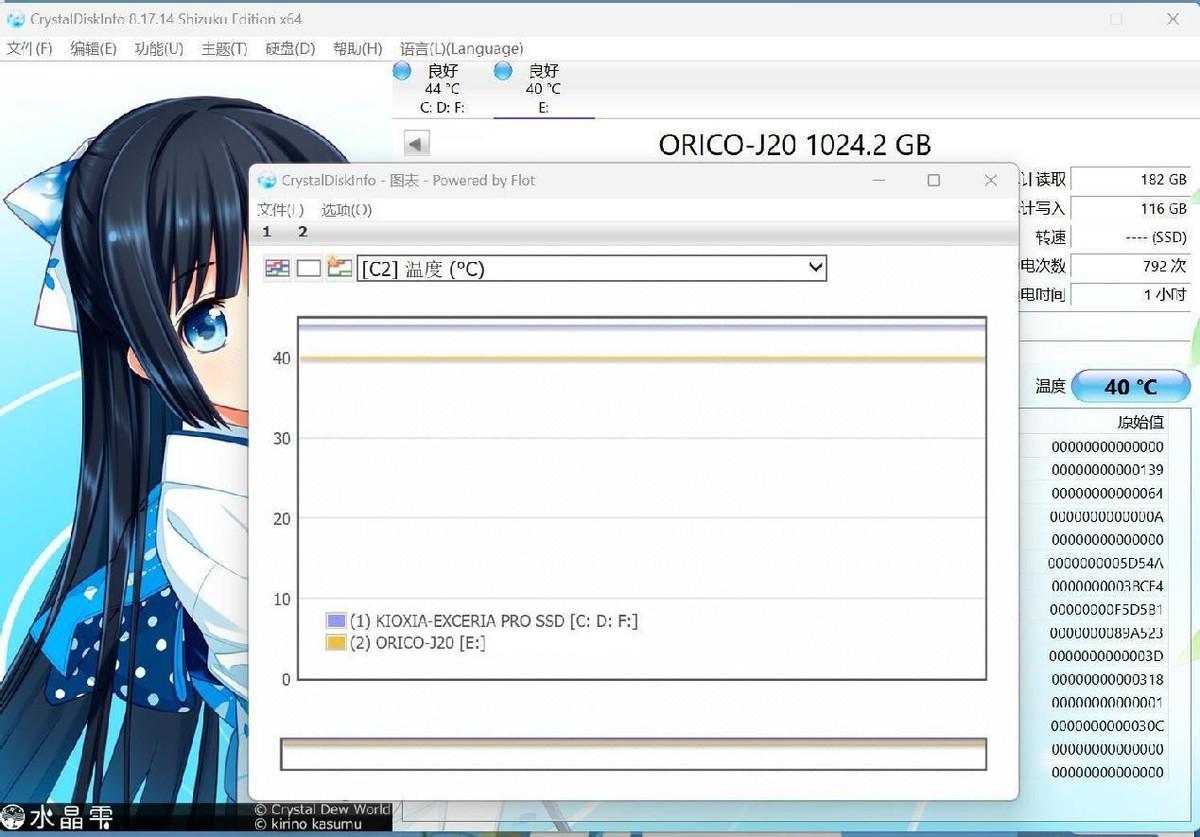Close the graph window
Screen dimensions: 1200x837
pos(991,180)
